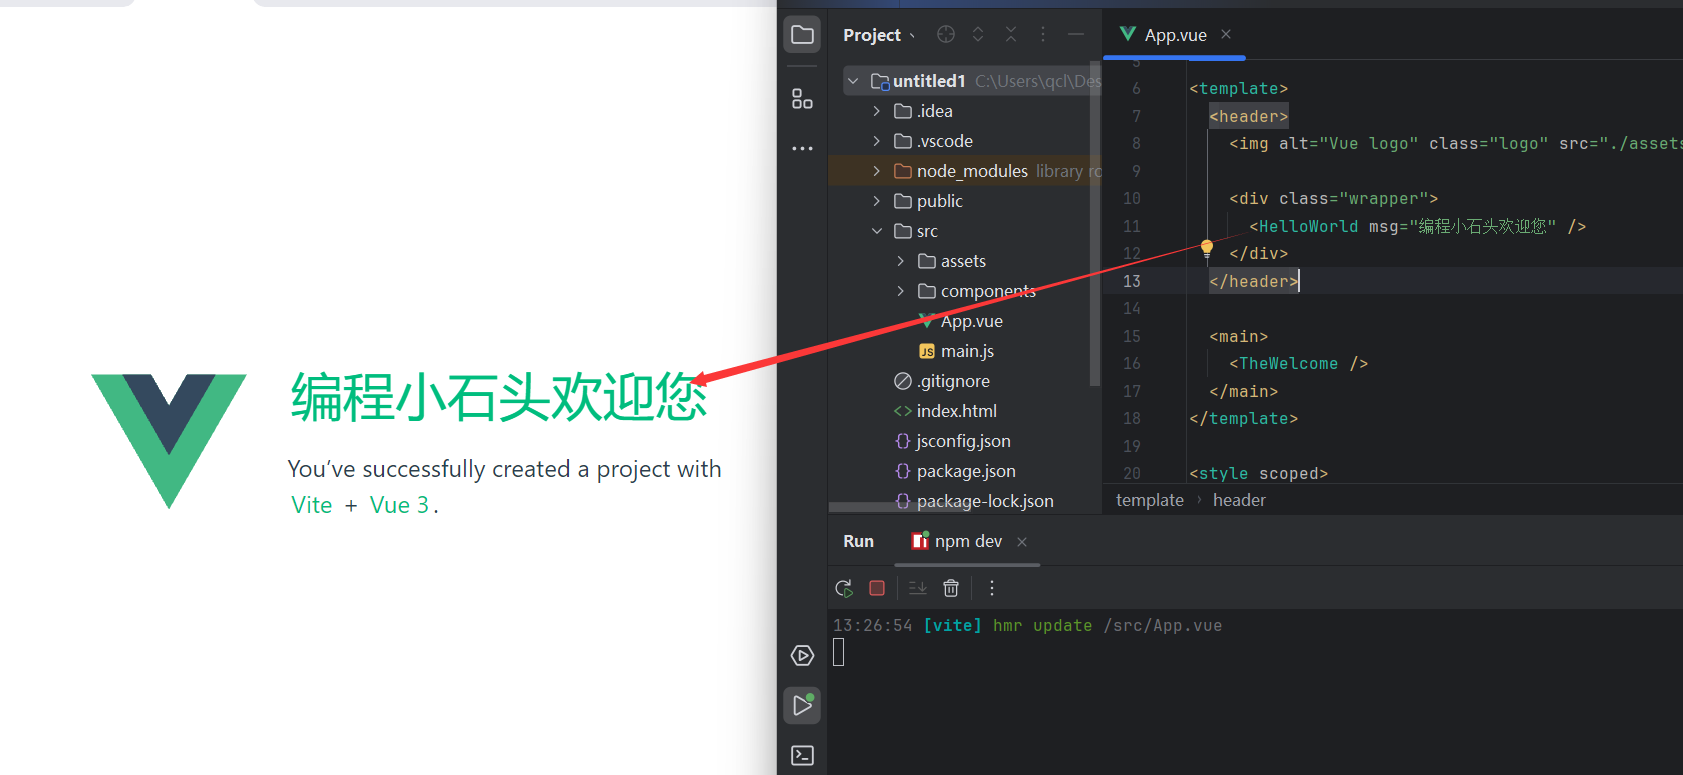Click the header breadcrumb in editor
This screenshot has width=1683, height=775.
click(1239, 500)
